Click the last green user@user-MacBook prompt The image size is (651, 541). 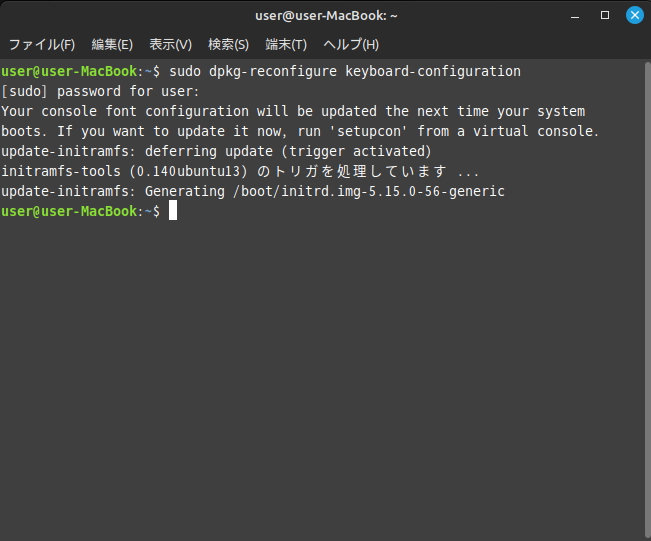pos(69,211)
